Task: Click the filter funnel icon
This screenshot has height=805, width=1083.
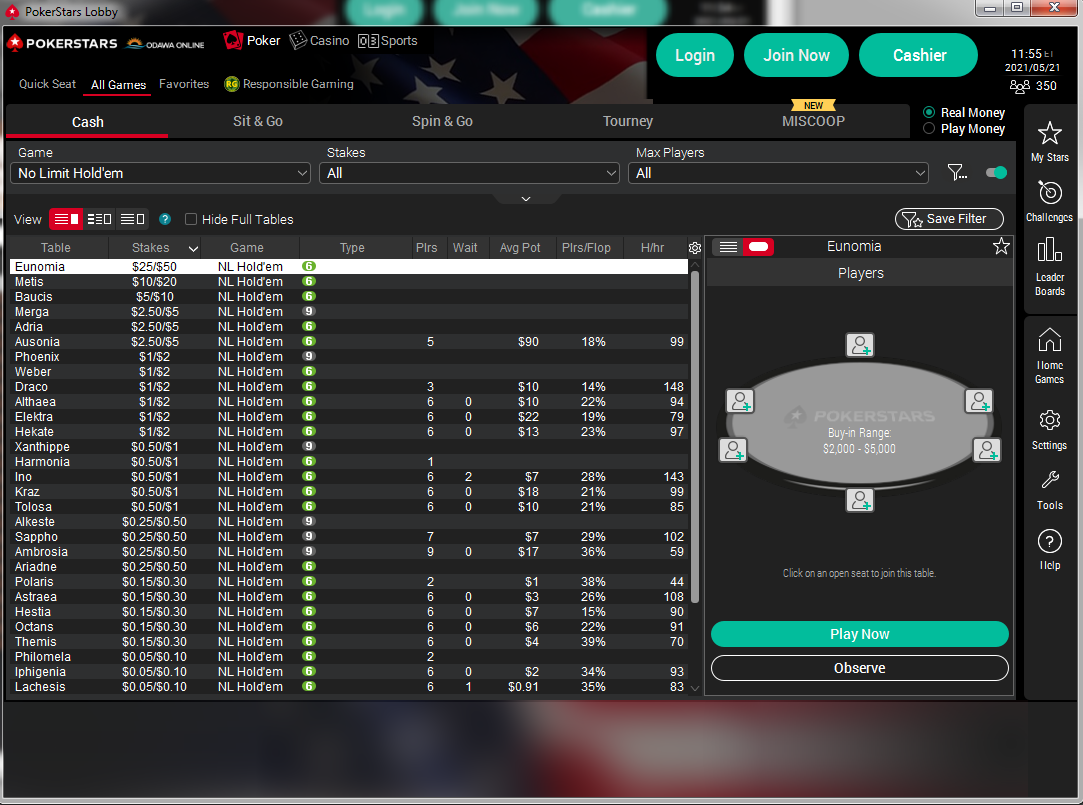Action: tap(957, 172)
